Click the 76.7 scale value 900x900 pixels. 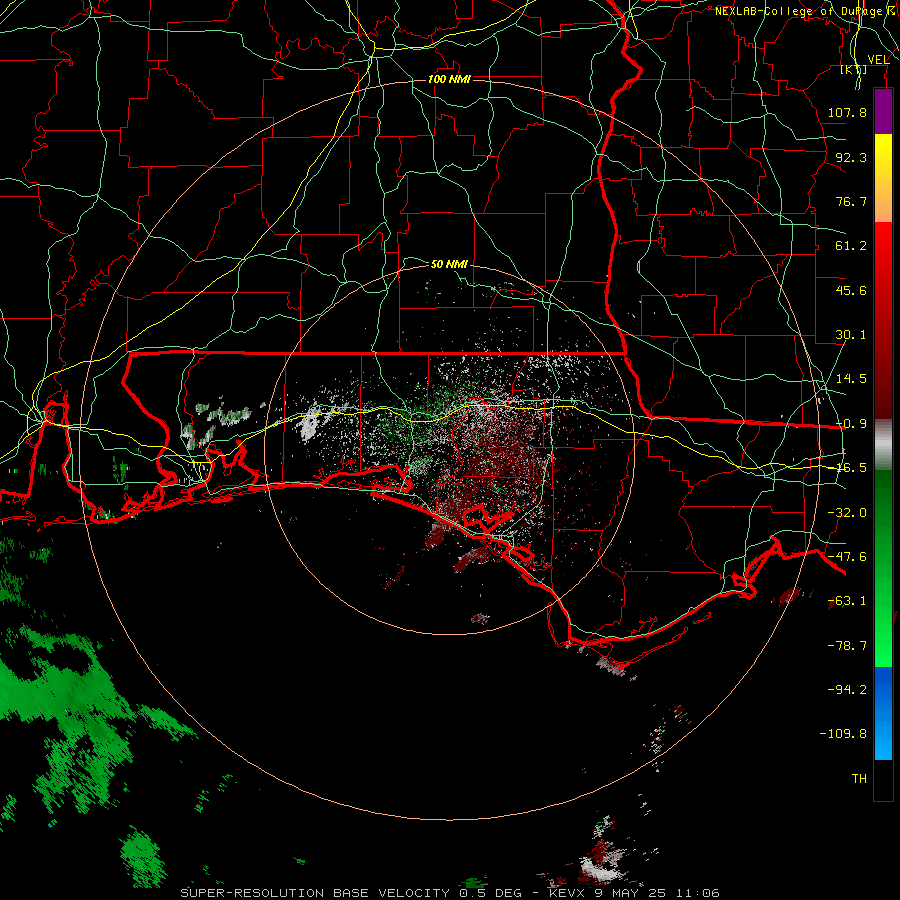click(x=851, y=201)
